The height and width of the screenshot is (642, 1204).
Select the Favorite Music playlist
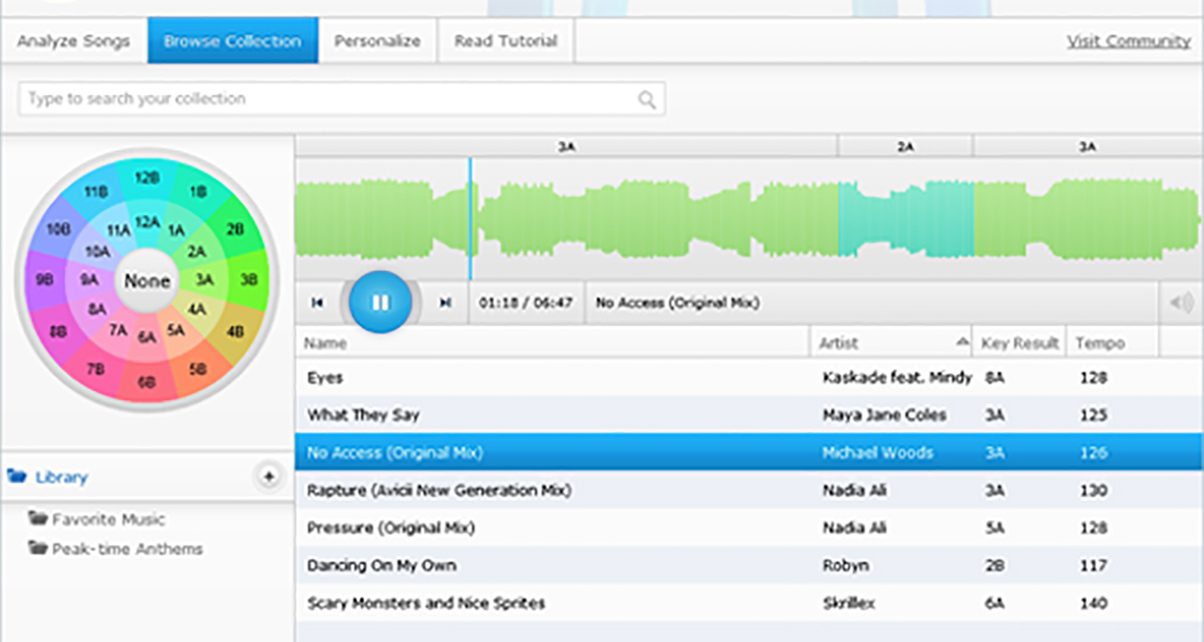[108, 519]
